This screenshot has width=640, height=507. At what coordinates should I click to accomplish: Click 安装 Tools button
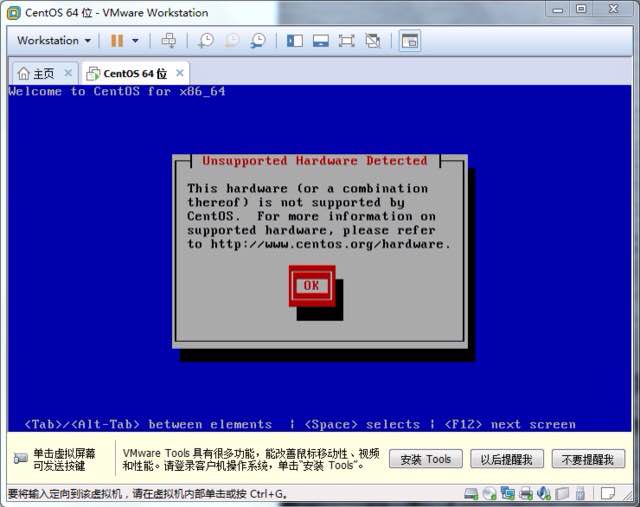[426, 459]
